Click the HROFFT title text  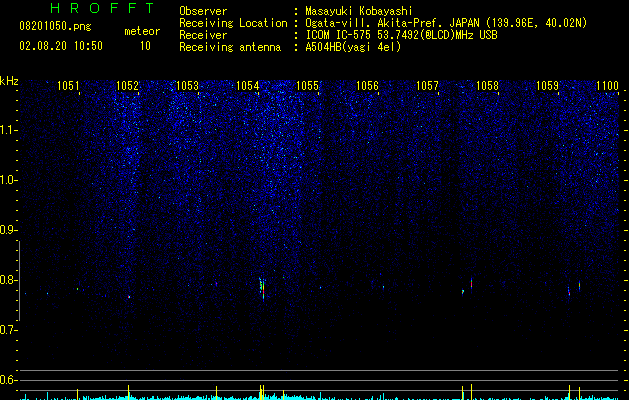click(x=103, y=8)
